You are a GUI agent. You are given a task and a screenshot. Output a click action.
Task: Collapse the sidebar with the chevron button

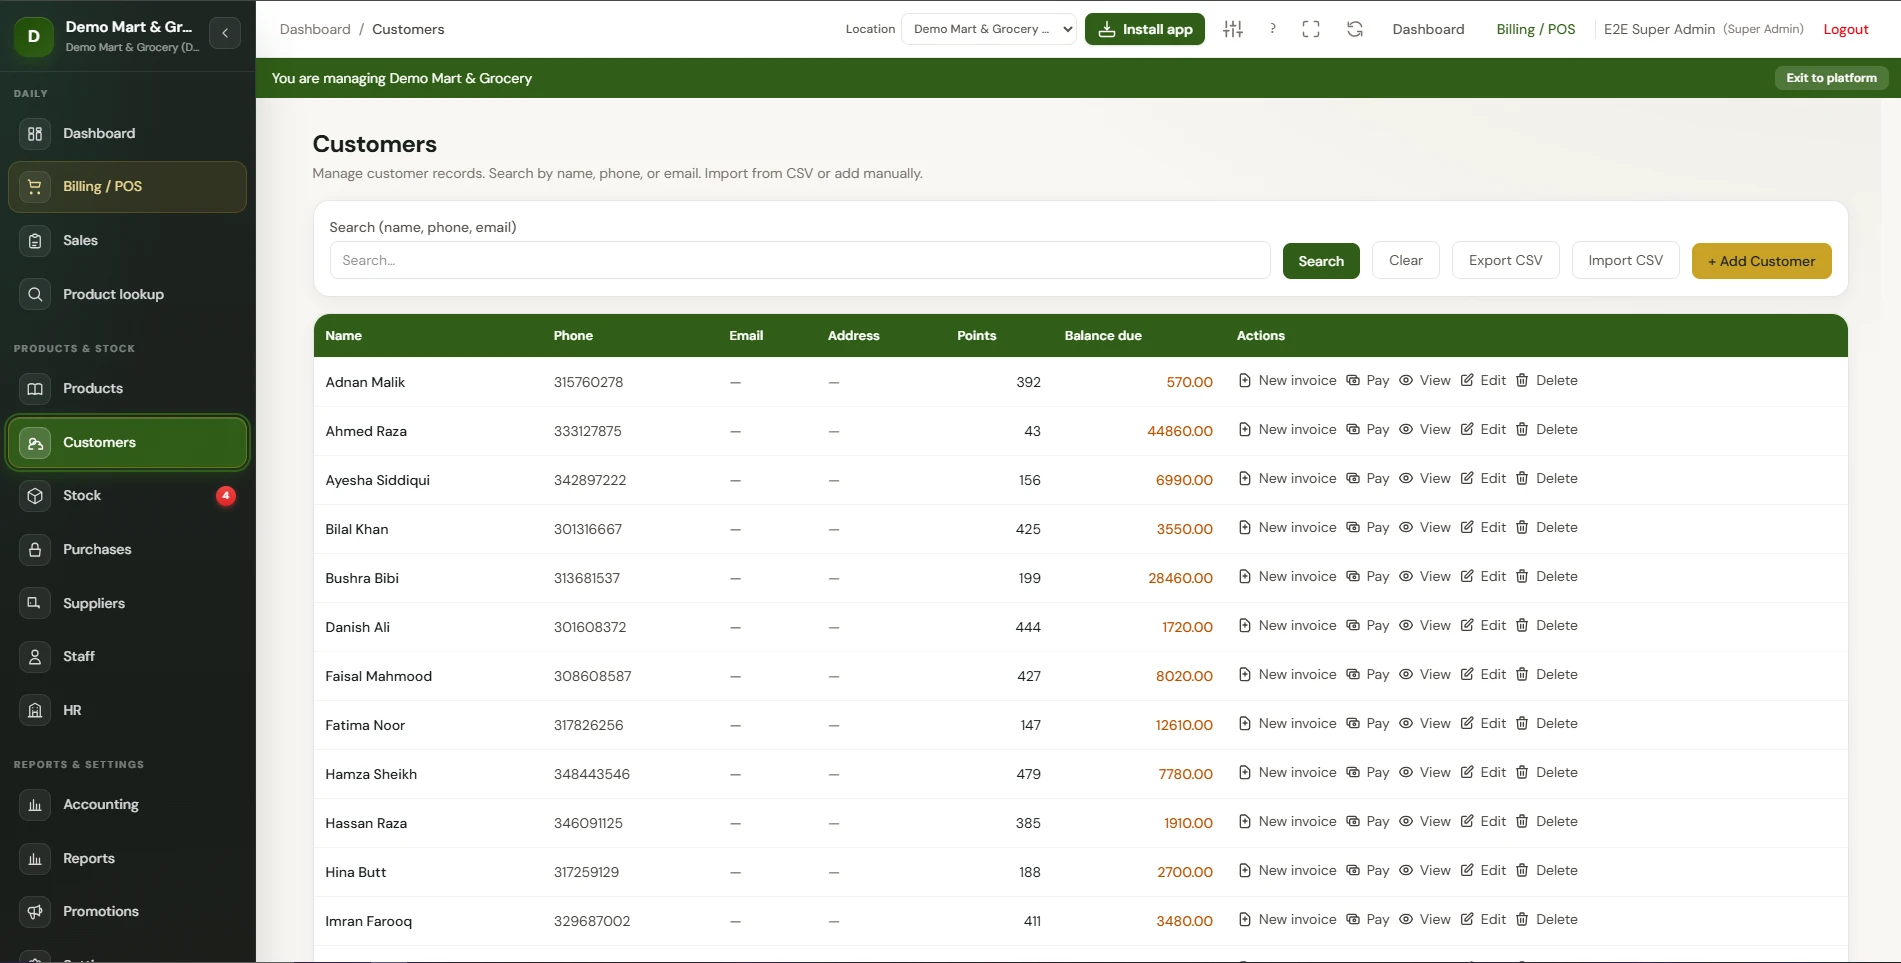pos(225,33)
